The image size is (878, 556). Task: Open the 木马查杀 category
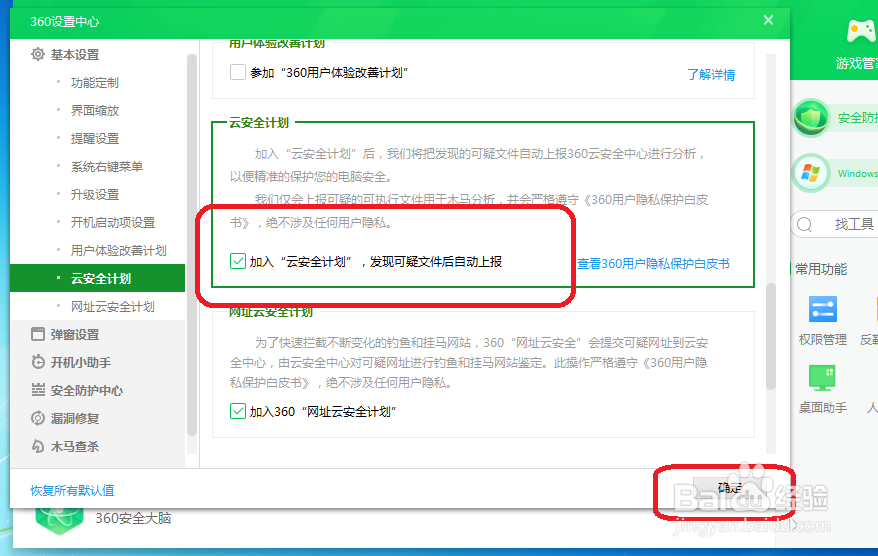tap(74, 447)
